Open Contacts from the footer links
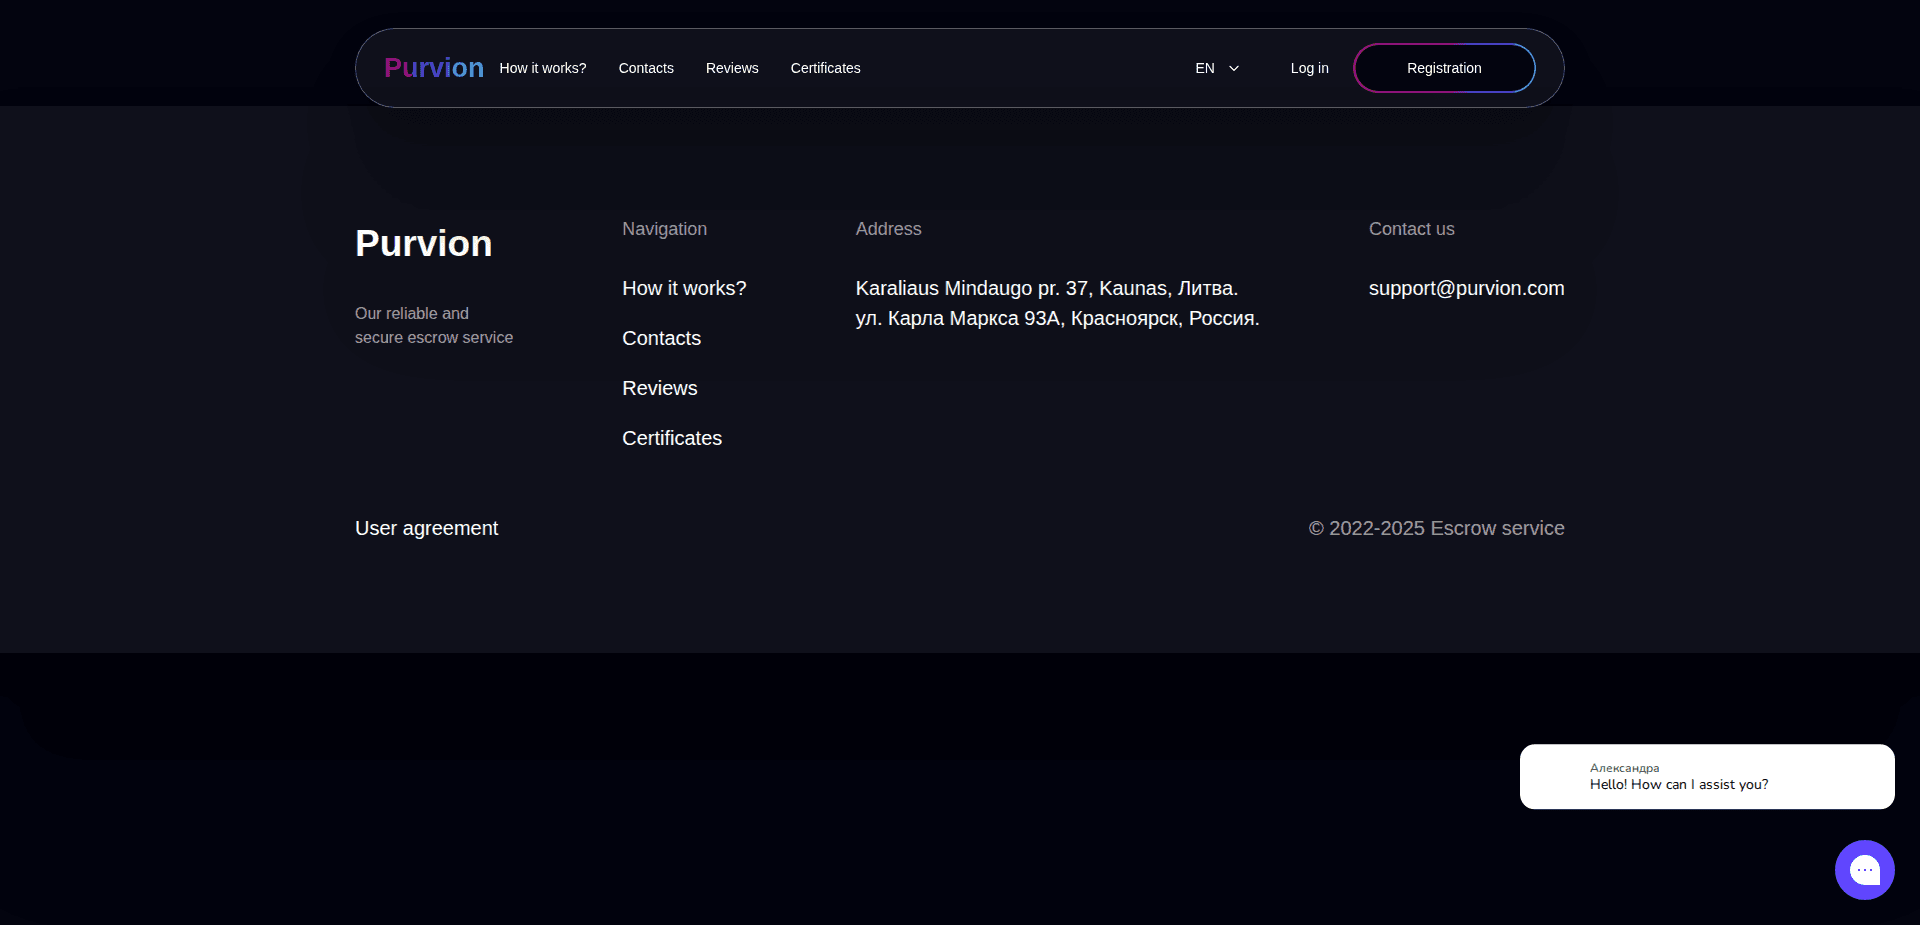The width and height of the screenshot is (1920, 925). [661, 338]
